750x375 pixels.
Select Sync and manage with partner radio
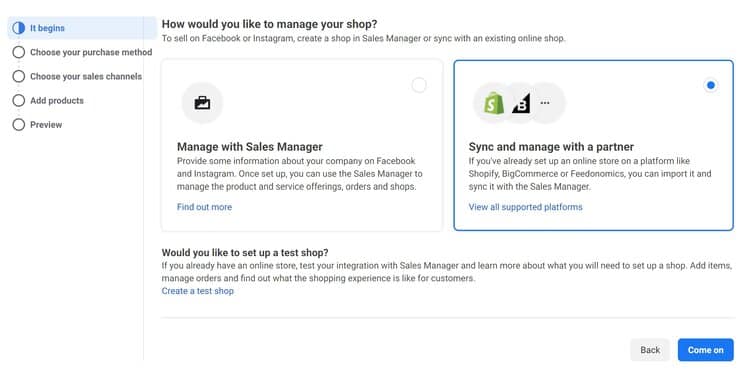[711, 86]
